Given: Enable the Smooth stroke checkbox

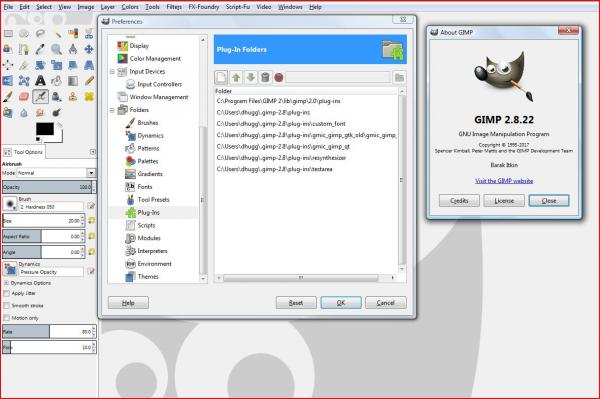Looking at the screenshot, I should (x=7, y=306).
